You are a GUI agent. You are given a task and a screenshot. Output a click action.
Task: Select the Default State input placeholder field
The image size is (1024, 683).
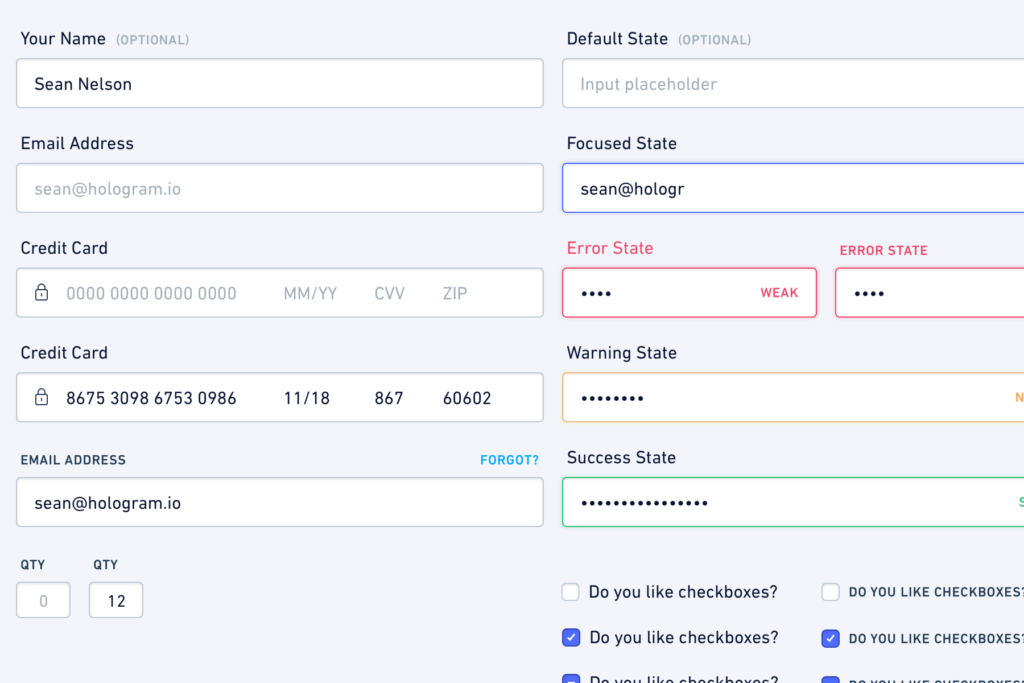pyautogui.click(x=793, y=84)
